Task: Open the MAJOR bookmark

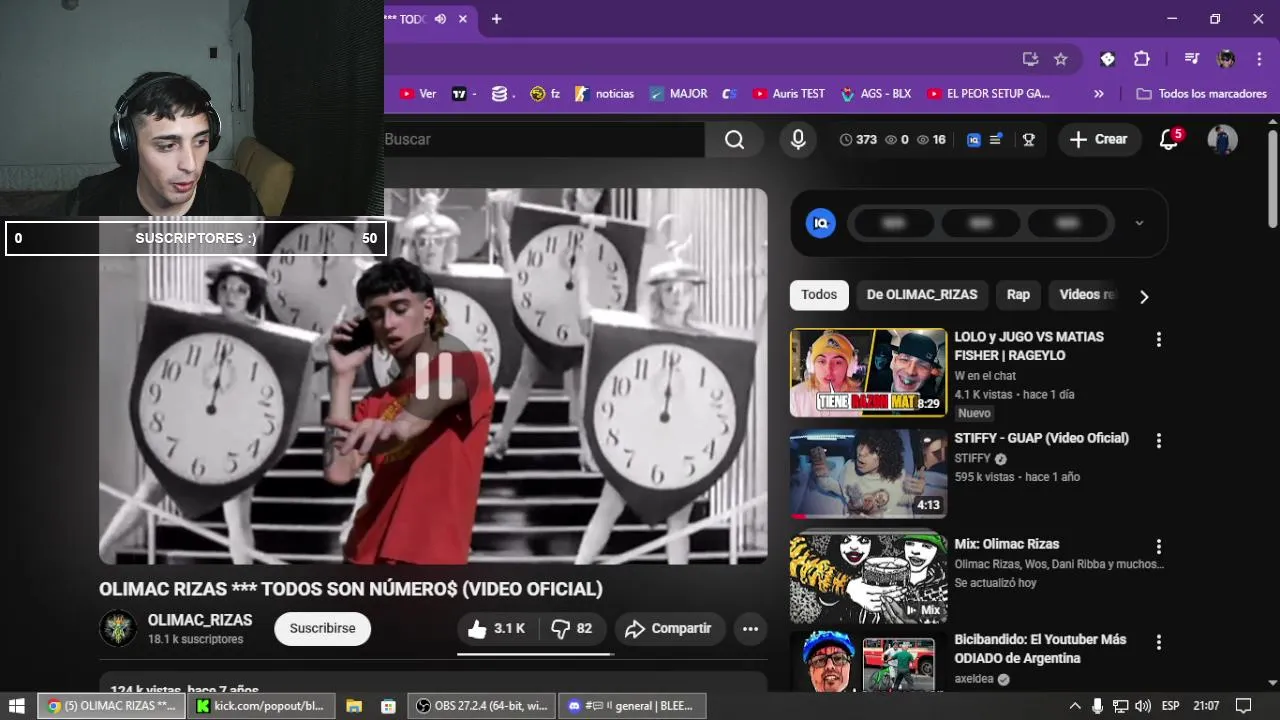Action: (678, 94)
